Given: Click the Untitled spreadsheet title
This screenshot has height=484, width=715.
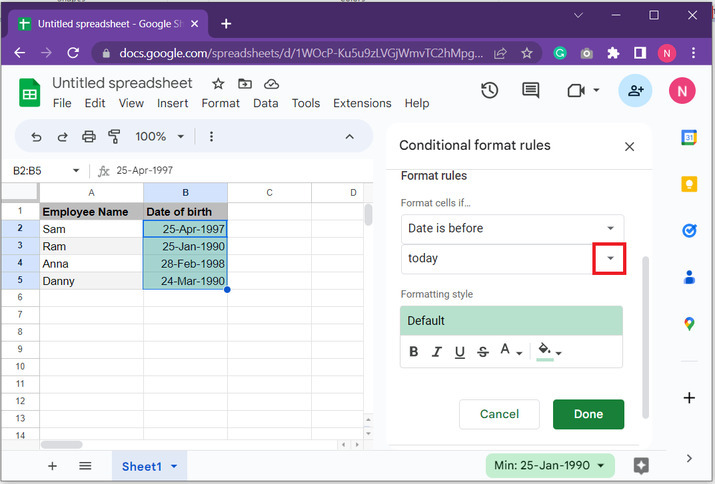Looking at the screenshot, I should tap(122, 83).
